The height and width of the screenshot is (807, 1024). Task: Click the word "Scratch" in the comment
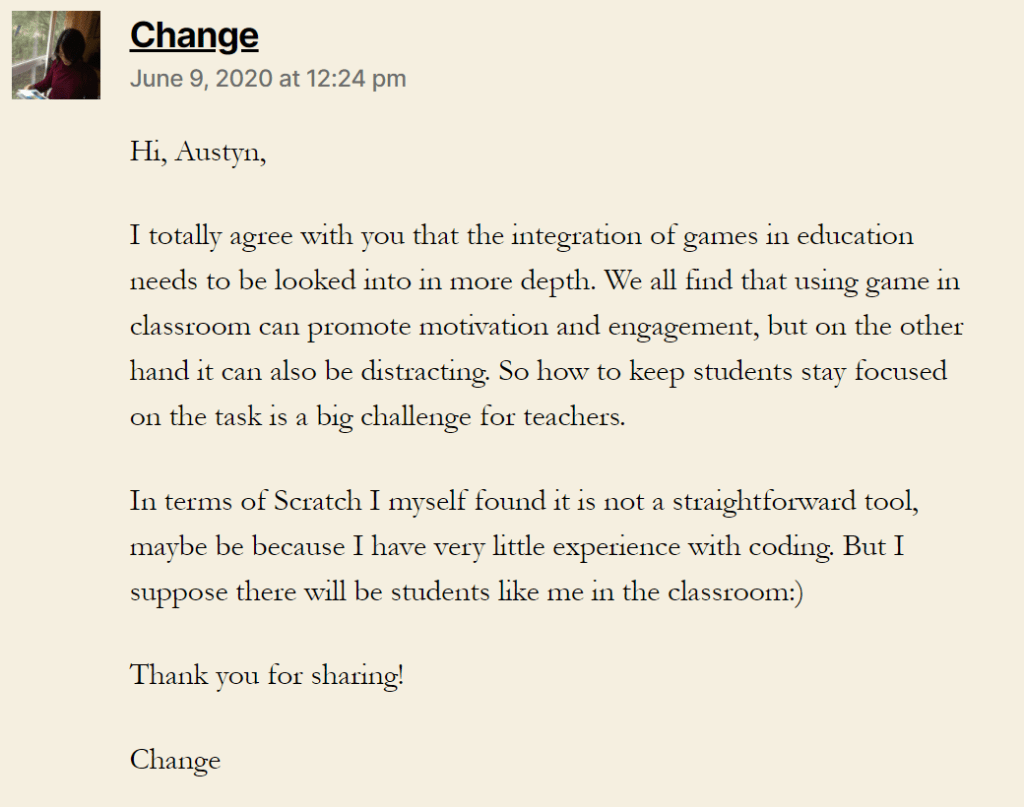point(318,501)
